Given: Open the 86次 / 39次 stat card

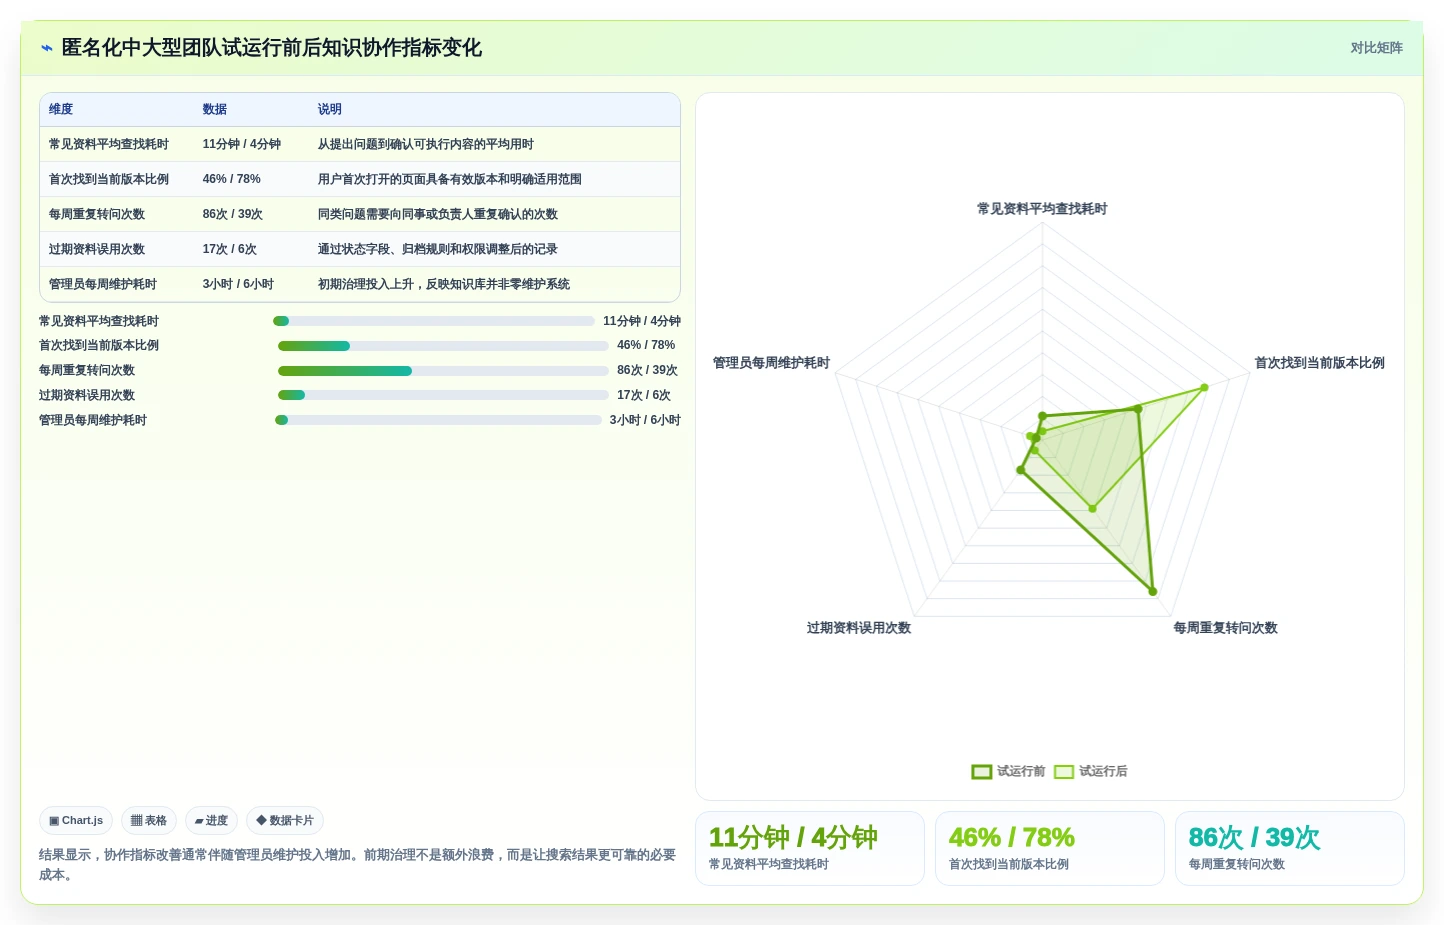Looking at the screenshot, I should point(1290,848).
